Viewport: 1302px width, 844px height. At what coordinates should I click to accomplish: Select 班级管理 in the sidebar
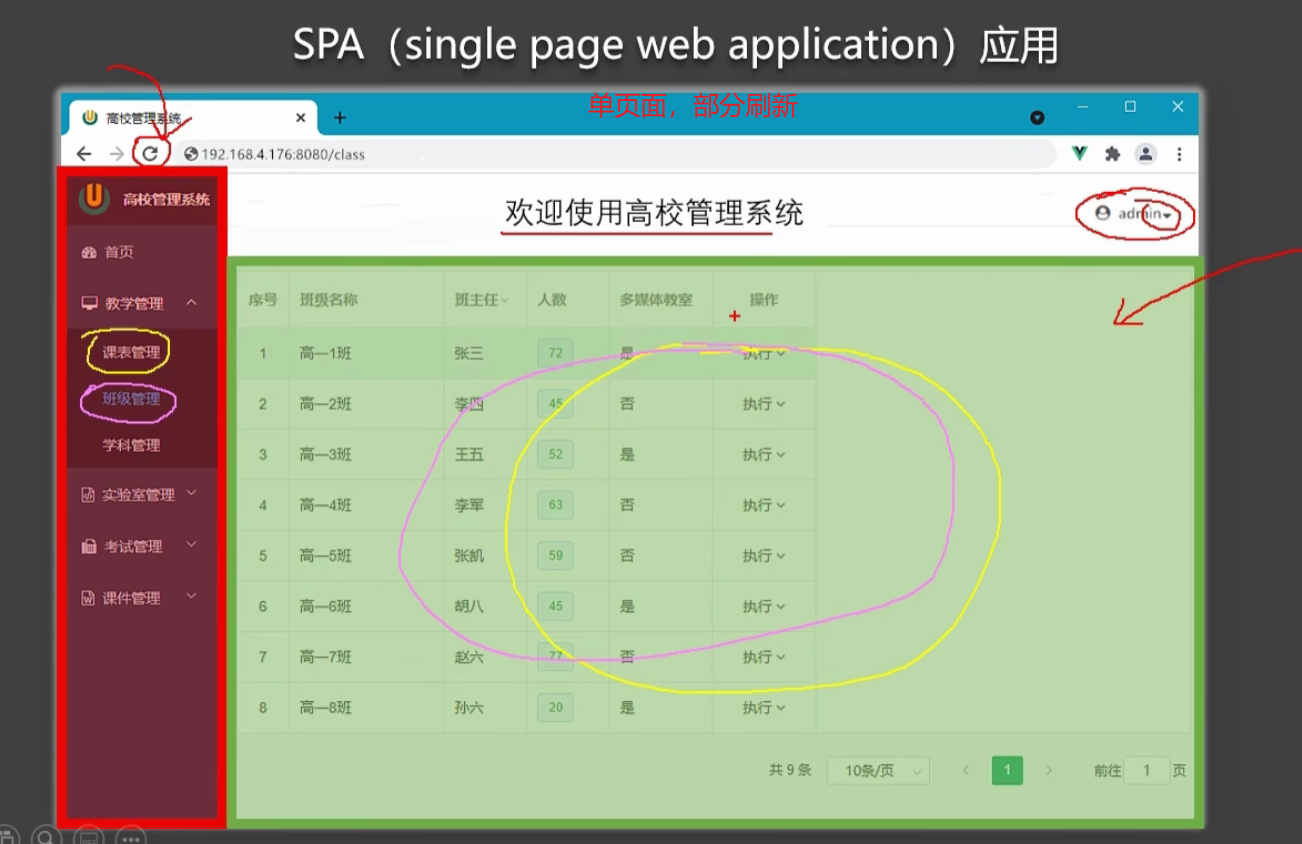[x=131, y=399]
